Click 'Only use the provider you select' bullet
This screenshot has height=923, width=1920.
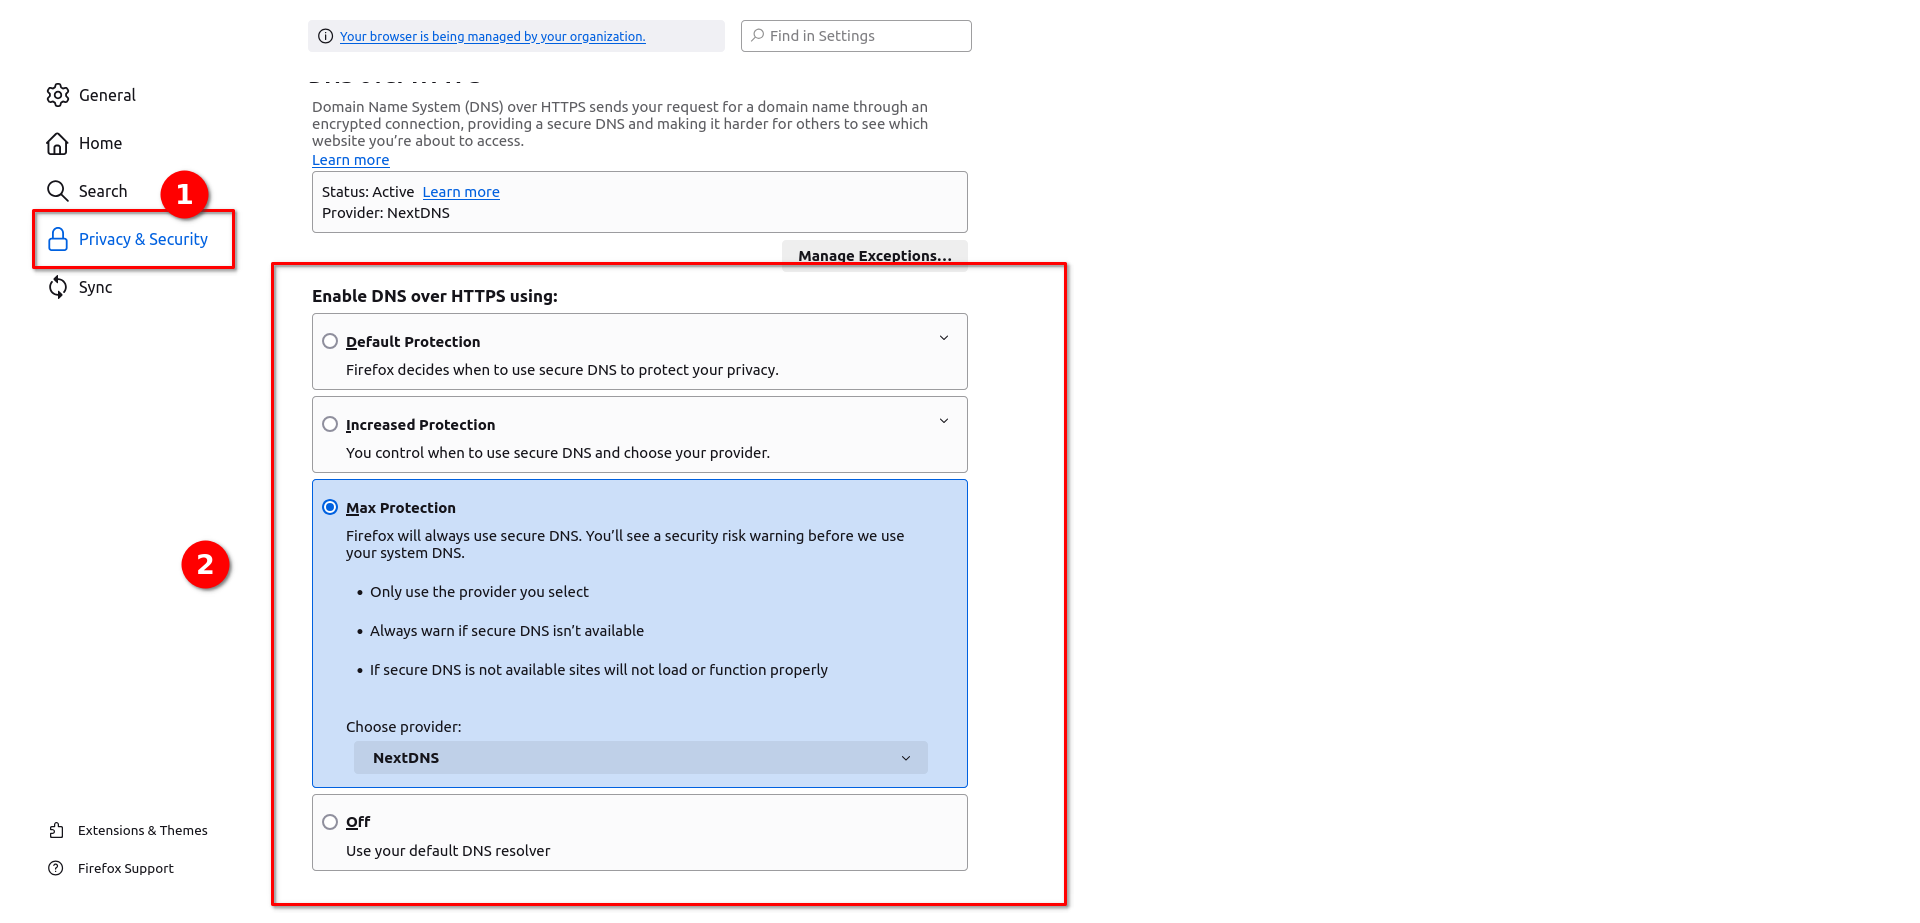click(479, 592)
